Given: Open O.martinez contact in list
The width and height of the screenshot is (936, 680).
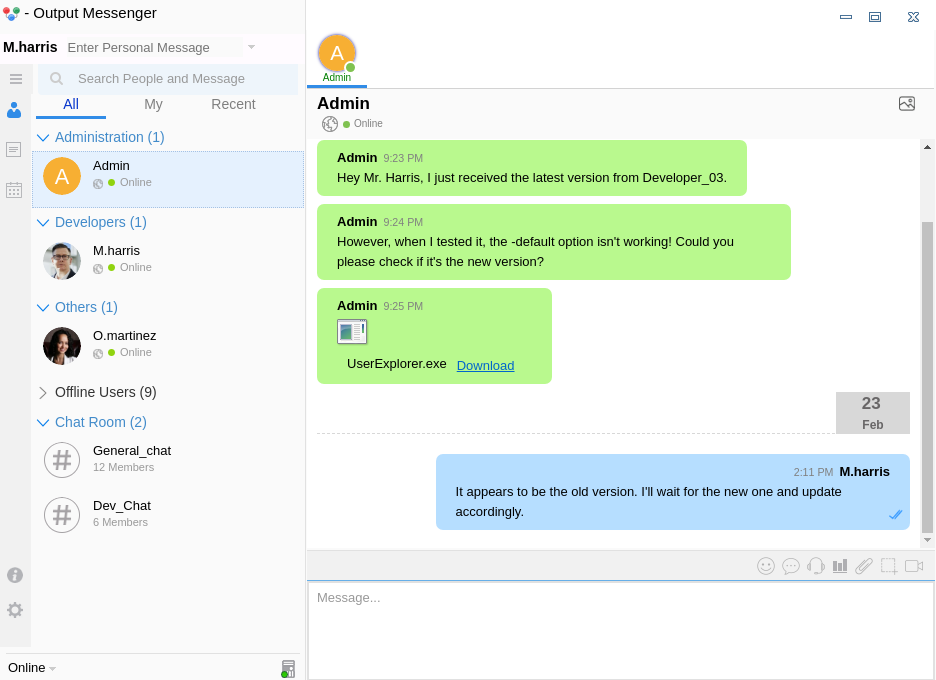Looking at the screenshot, I should (x=168, y=346).
